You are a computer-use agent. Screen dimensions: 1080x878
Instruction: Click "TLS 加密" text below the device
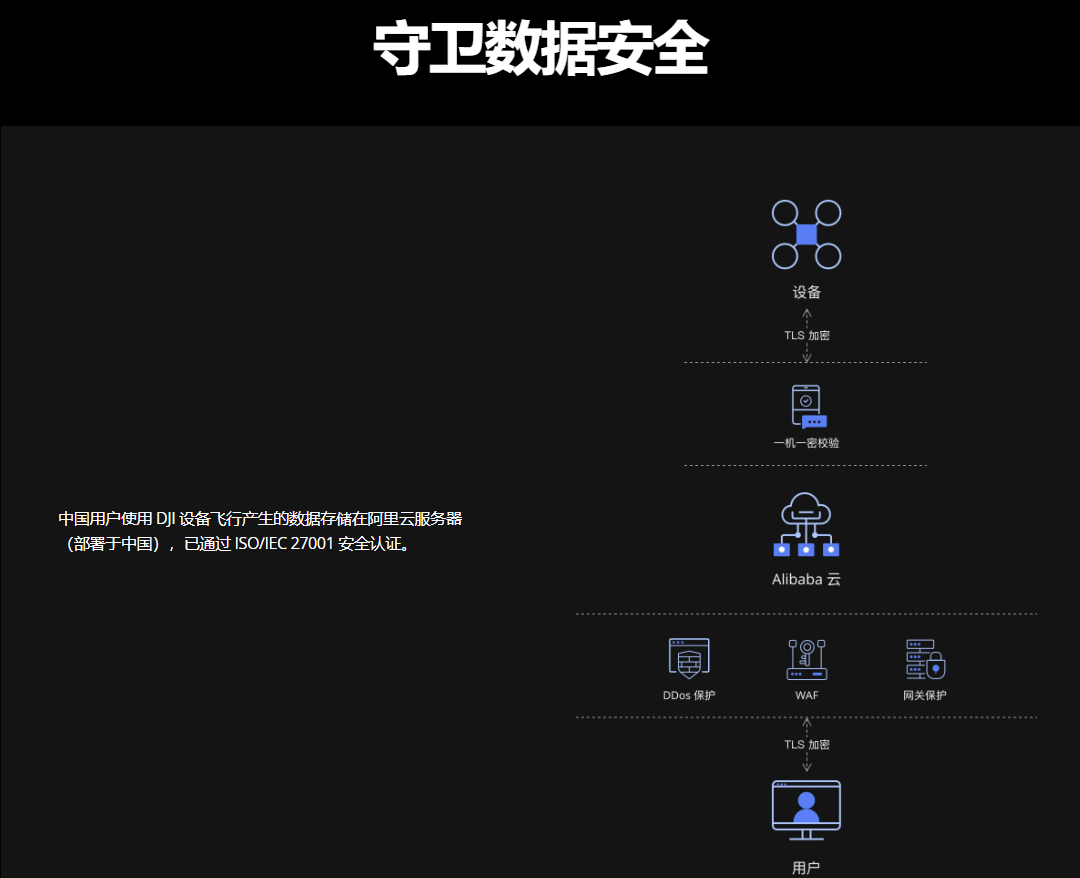pos(807,336)
